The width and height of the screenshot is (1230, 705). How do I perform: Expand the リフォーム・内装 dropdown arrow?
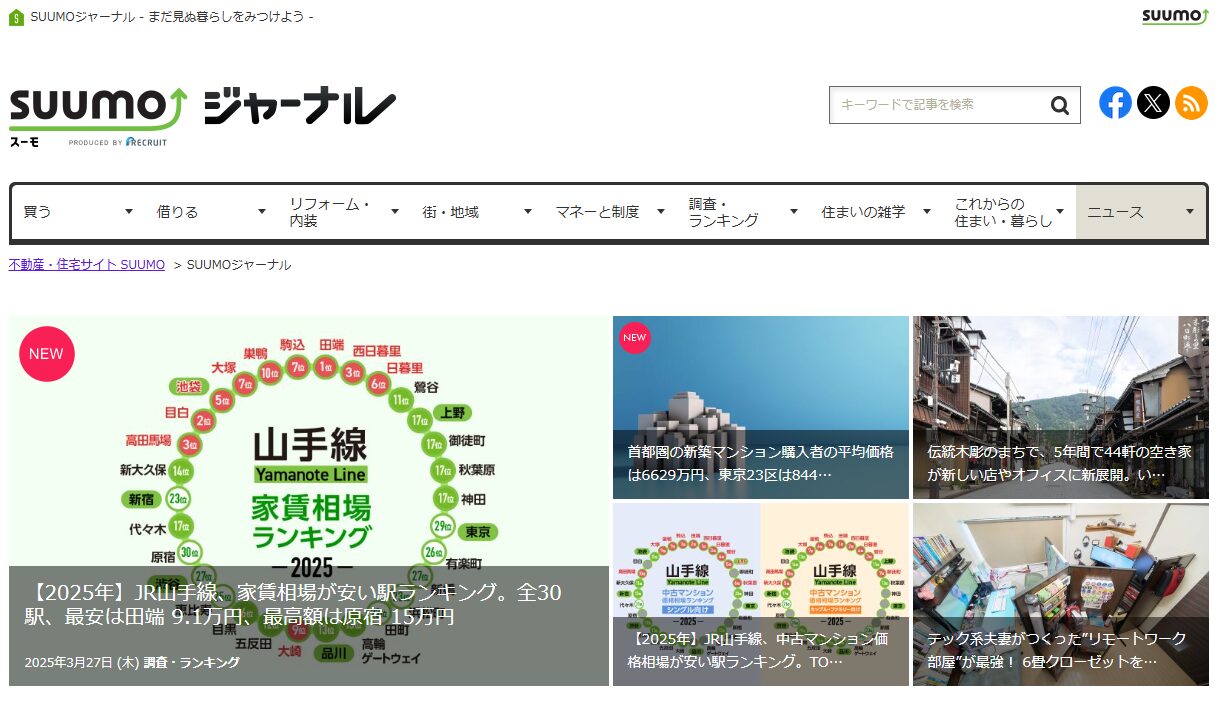click(394, 212)
